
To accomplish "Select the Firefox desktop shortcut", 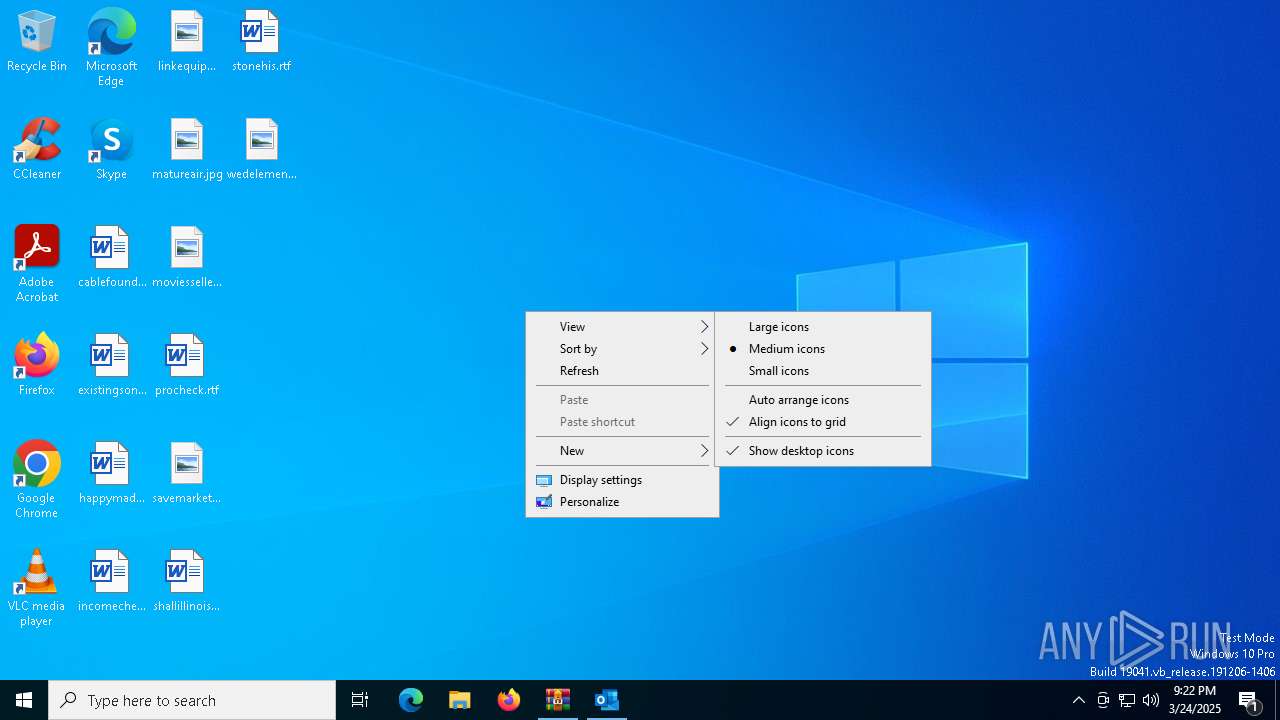I will pos(37,365).
